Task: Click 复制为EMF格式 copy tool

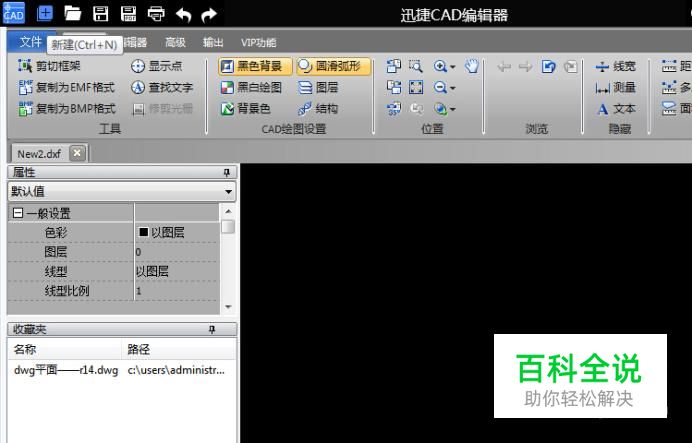Action: tap(67, 87)
